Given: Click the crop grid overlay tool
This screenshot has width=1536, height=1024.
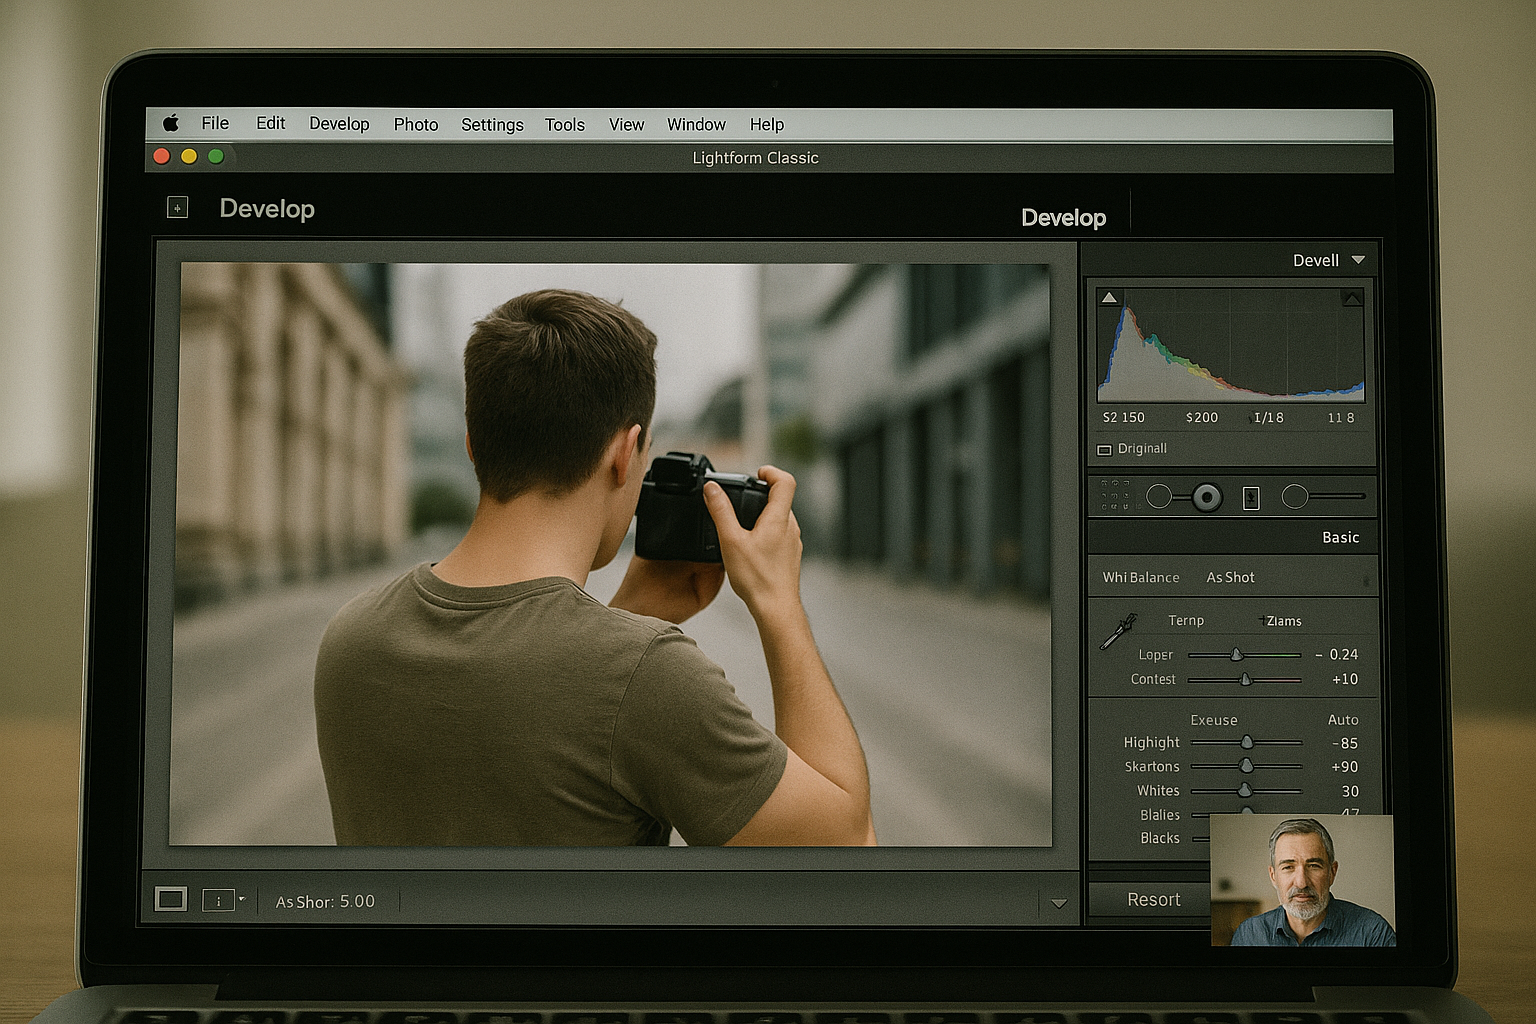Looking at the screenshot, I should click(x=1114, y=496).
